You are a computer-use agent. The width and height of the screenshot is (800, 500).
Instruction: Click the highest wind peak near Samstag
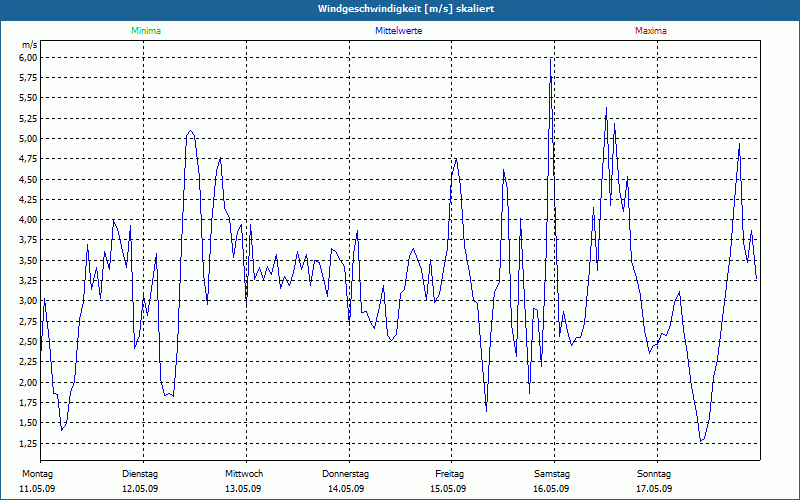(x=551, y=59)
